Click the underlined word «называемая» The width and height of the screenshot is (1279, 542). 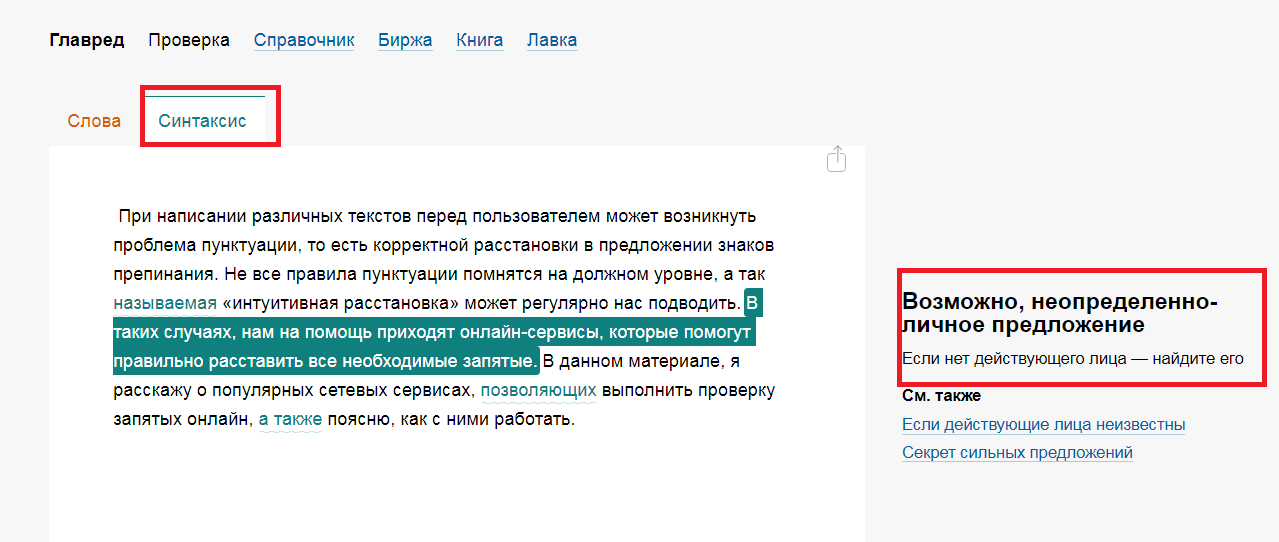click(165, 303)
